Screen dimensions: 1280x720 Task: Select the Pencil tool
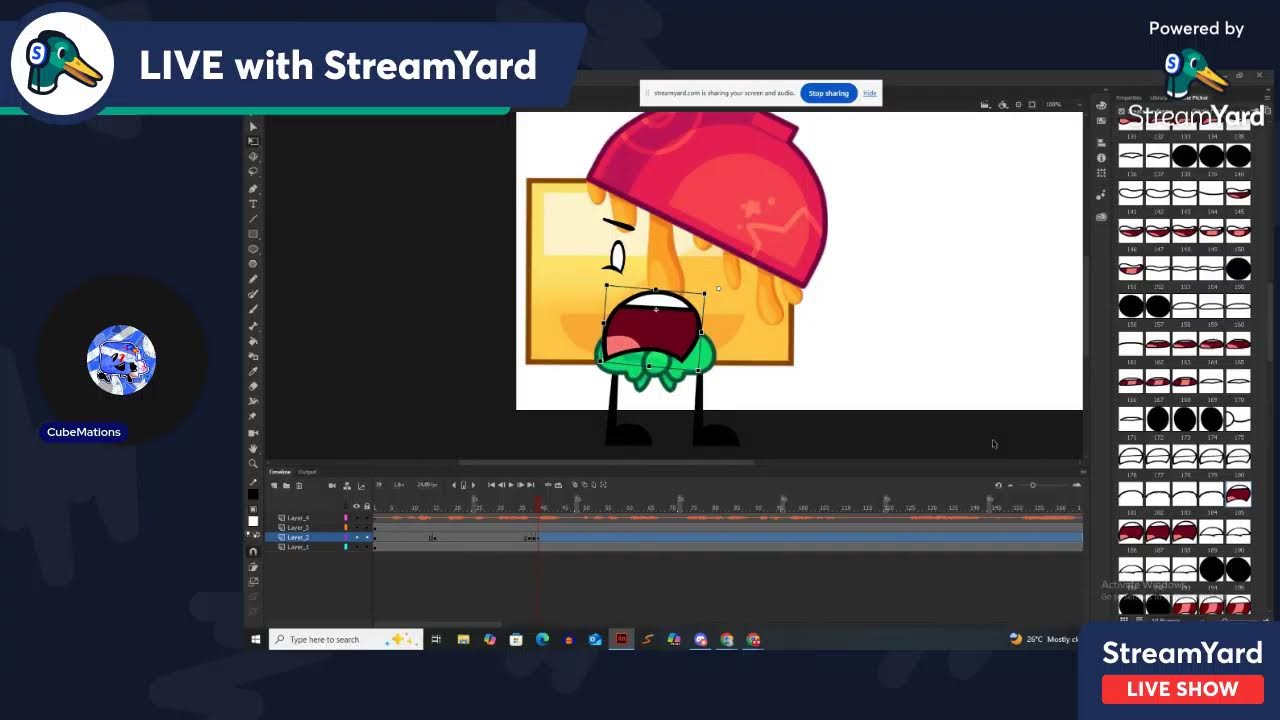(x=253, y=279)
